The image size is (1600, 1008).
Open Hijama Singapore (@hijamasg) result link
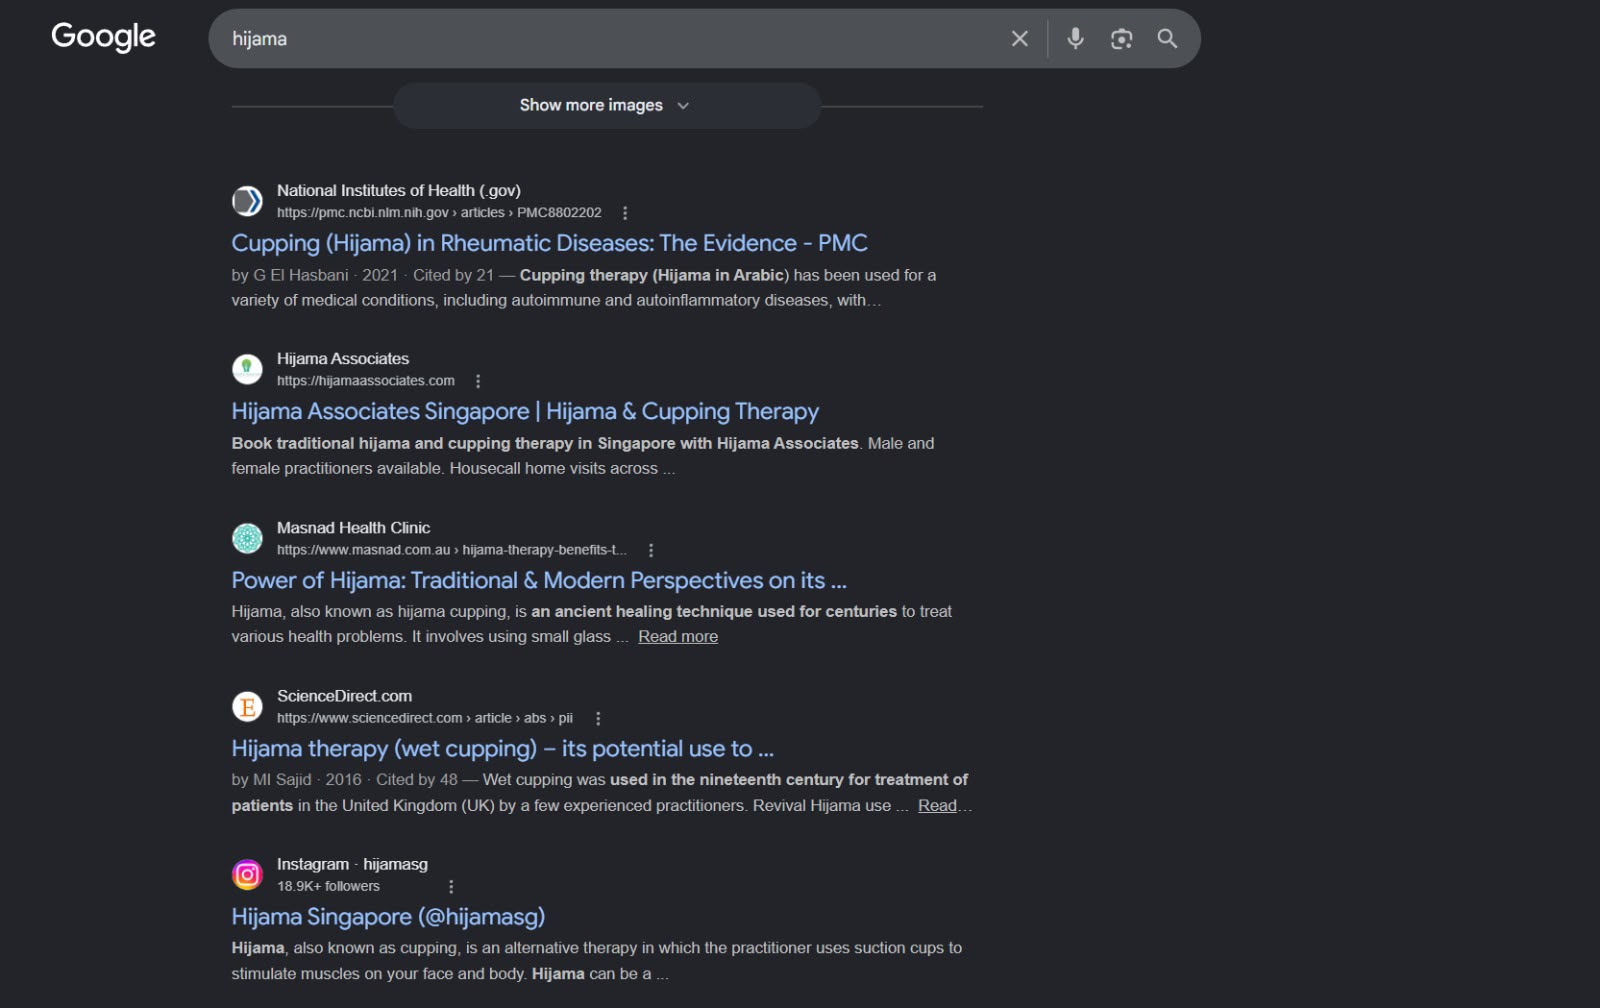(x=388, y=917)
